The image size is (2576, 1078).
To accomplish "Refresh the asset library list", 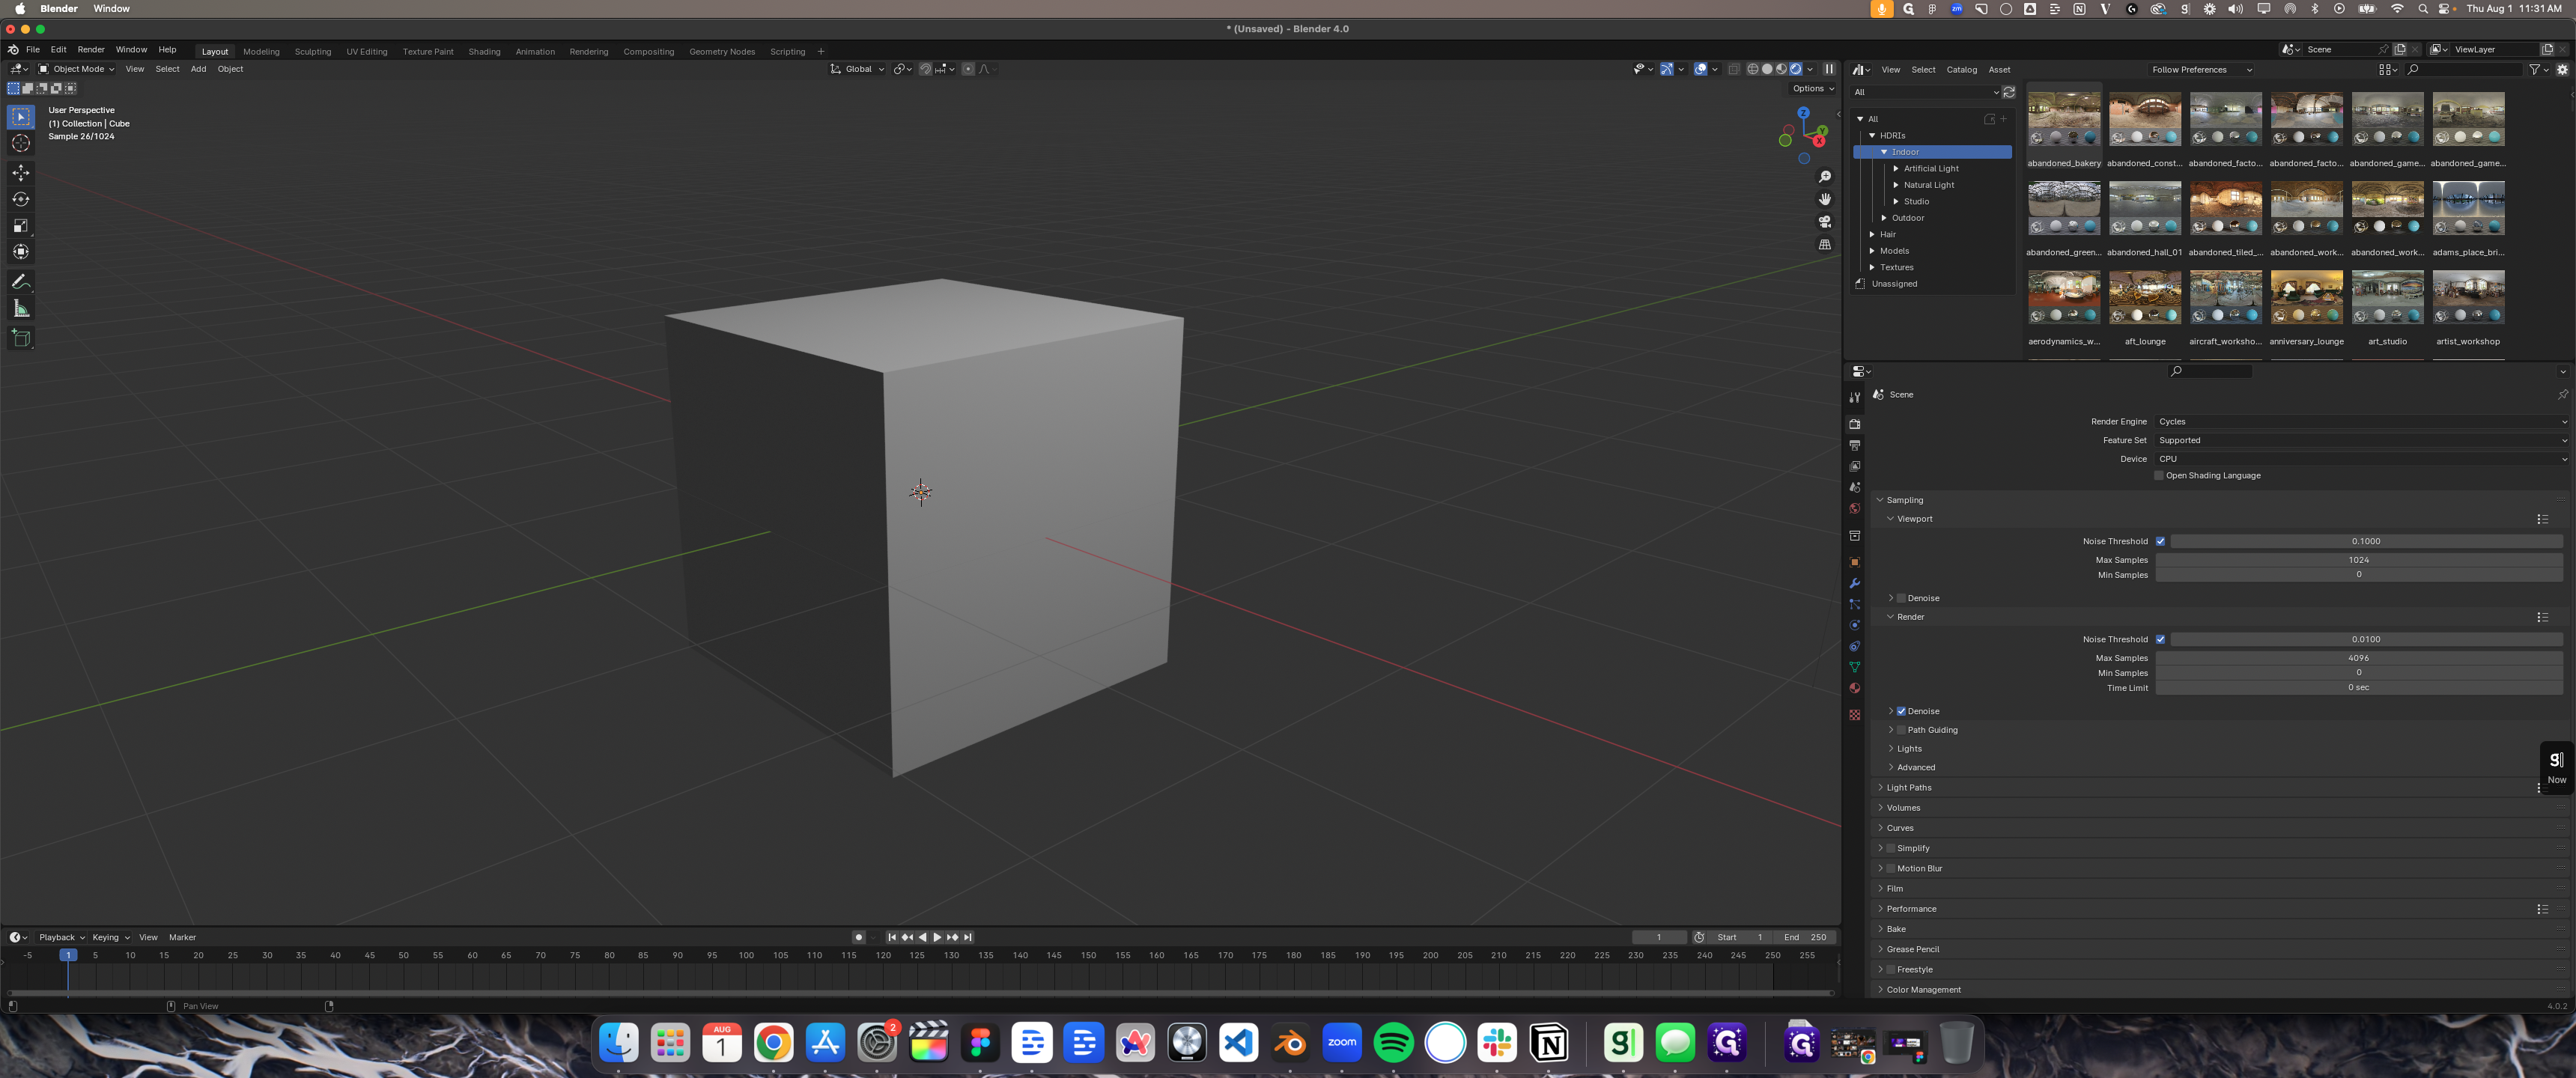I will (x=2008, y=92).
